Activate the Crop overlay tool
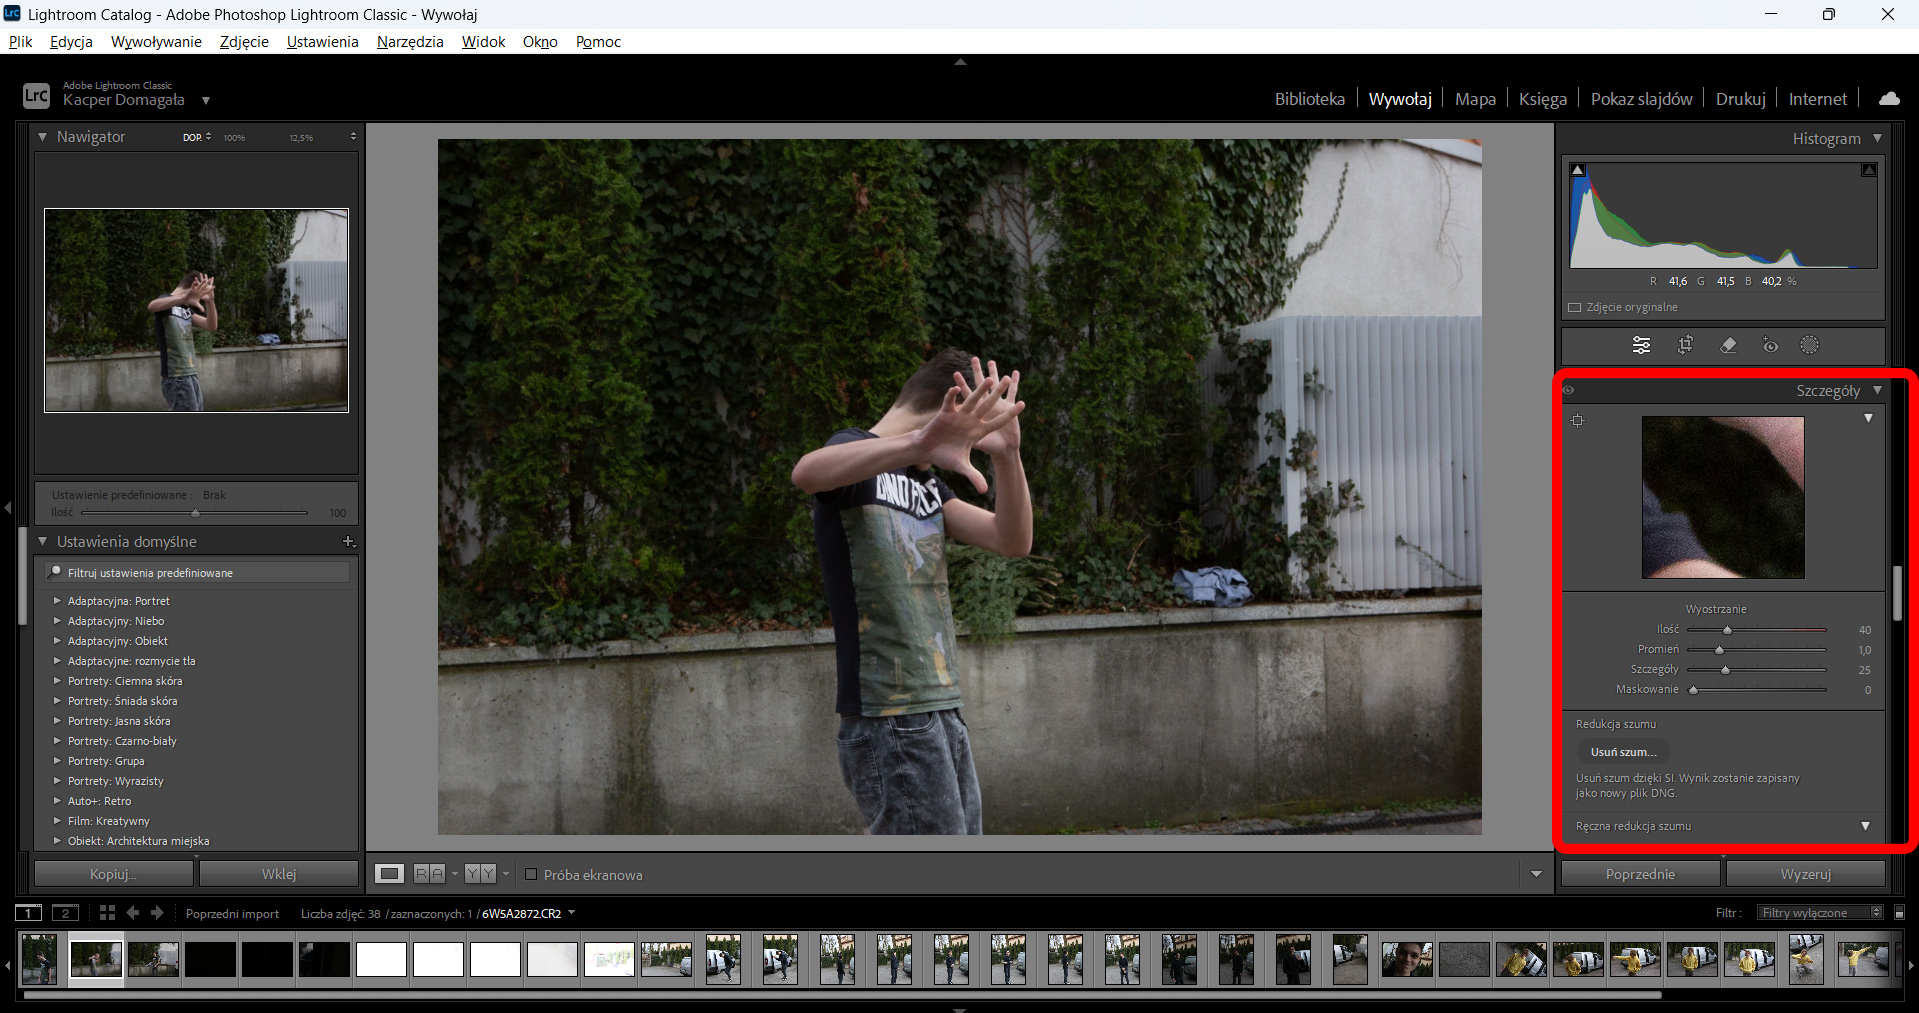1919x1013 pixels. (x=1685, y=345)
